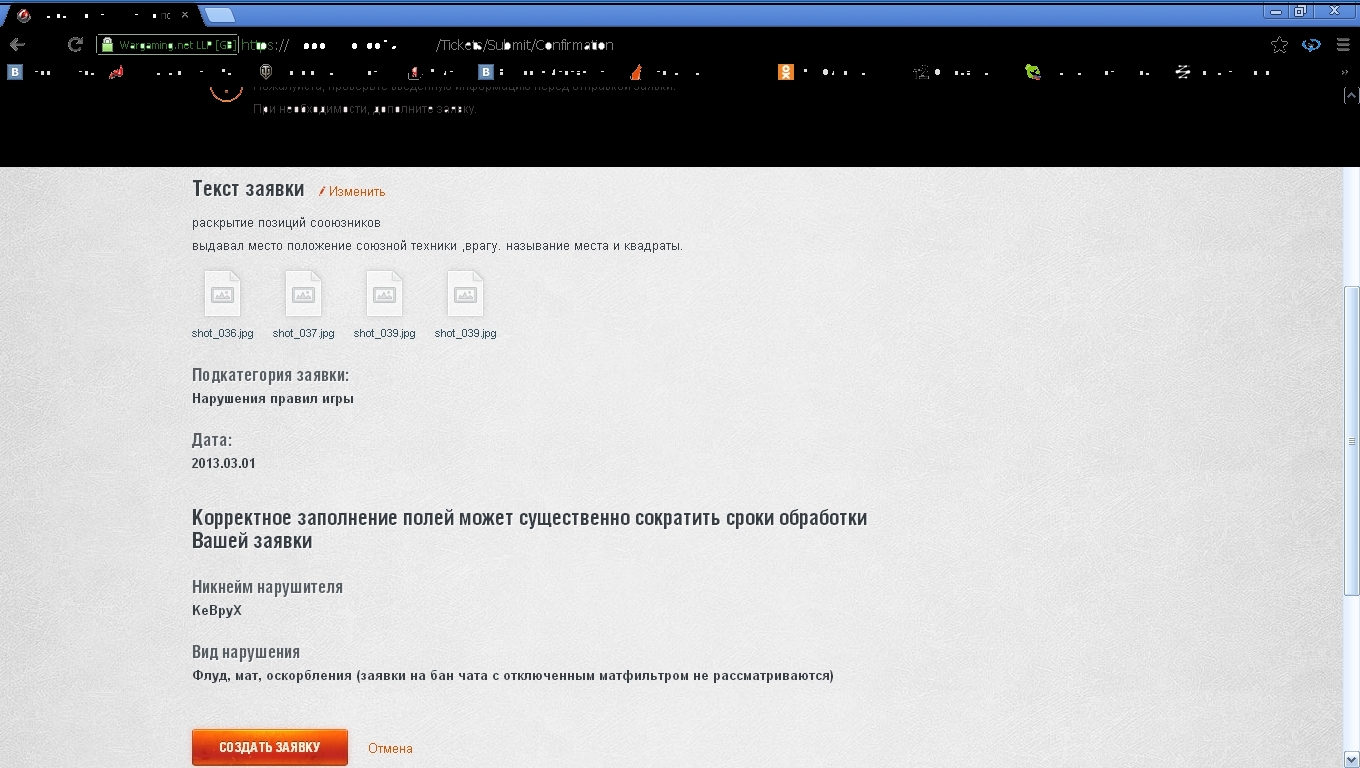Open the red squiggle bookmark icon

tap(117, 72)
